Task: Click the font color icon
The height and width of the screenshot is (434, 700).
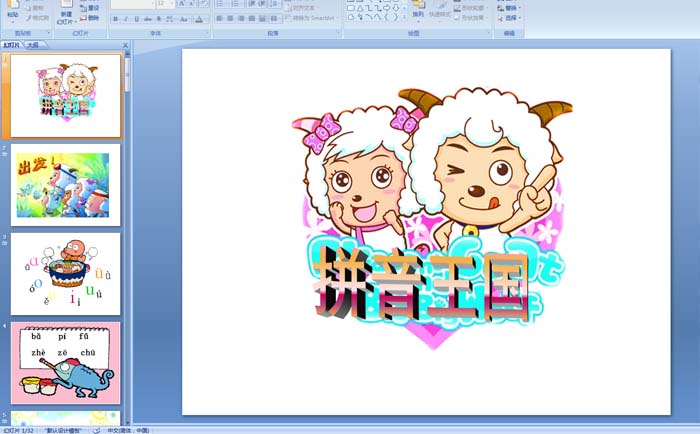Action: pyautogui.click(x=199, y=18)
